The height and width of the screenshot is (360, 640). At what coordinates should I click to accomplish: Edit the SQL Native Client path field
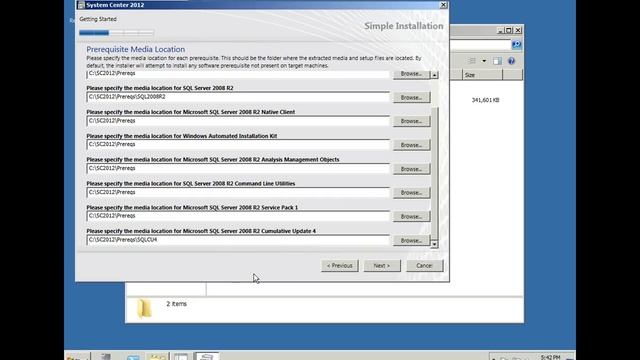pyautogui.click(x=238, y=121)
